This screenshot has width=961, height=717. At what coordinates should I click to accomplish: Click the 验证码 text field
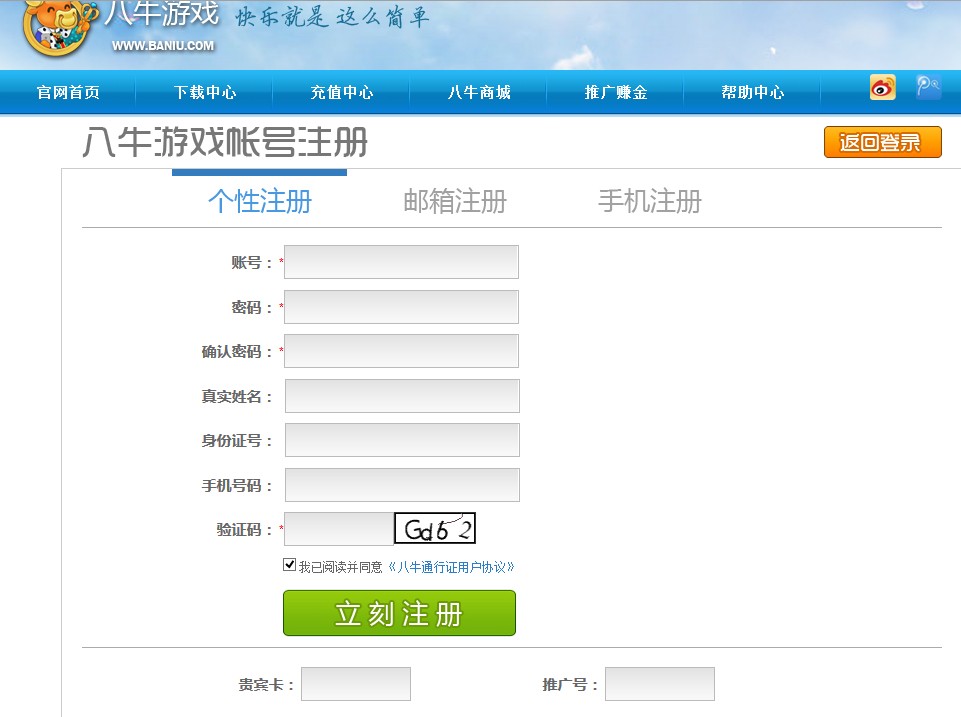339,529
